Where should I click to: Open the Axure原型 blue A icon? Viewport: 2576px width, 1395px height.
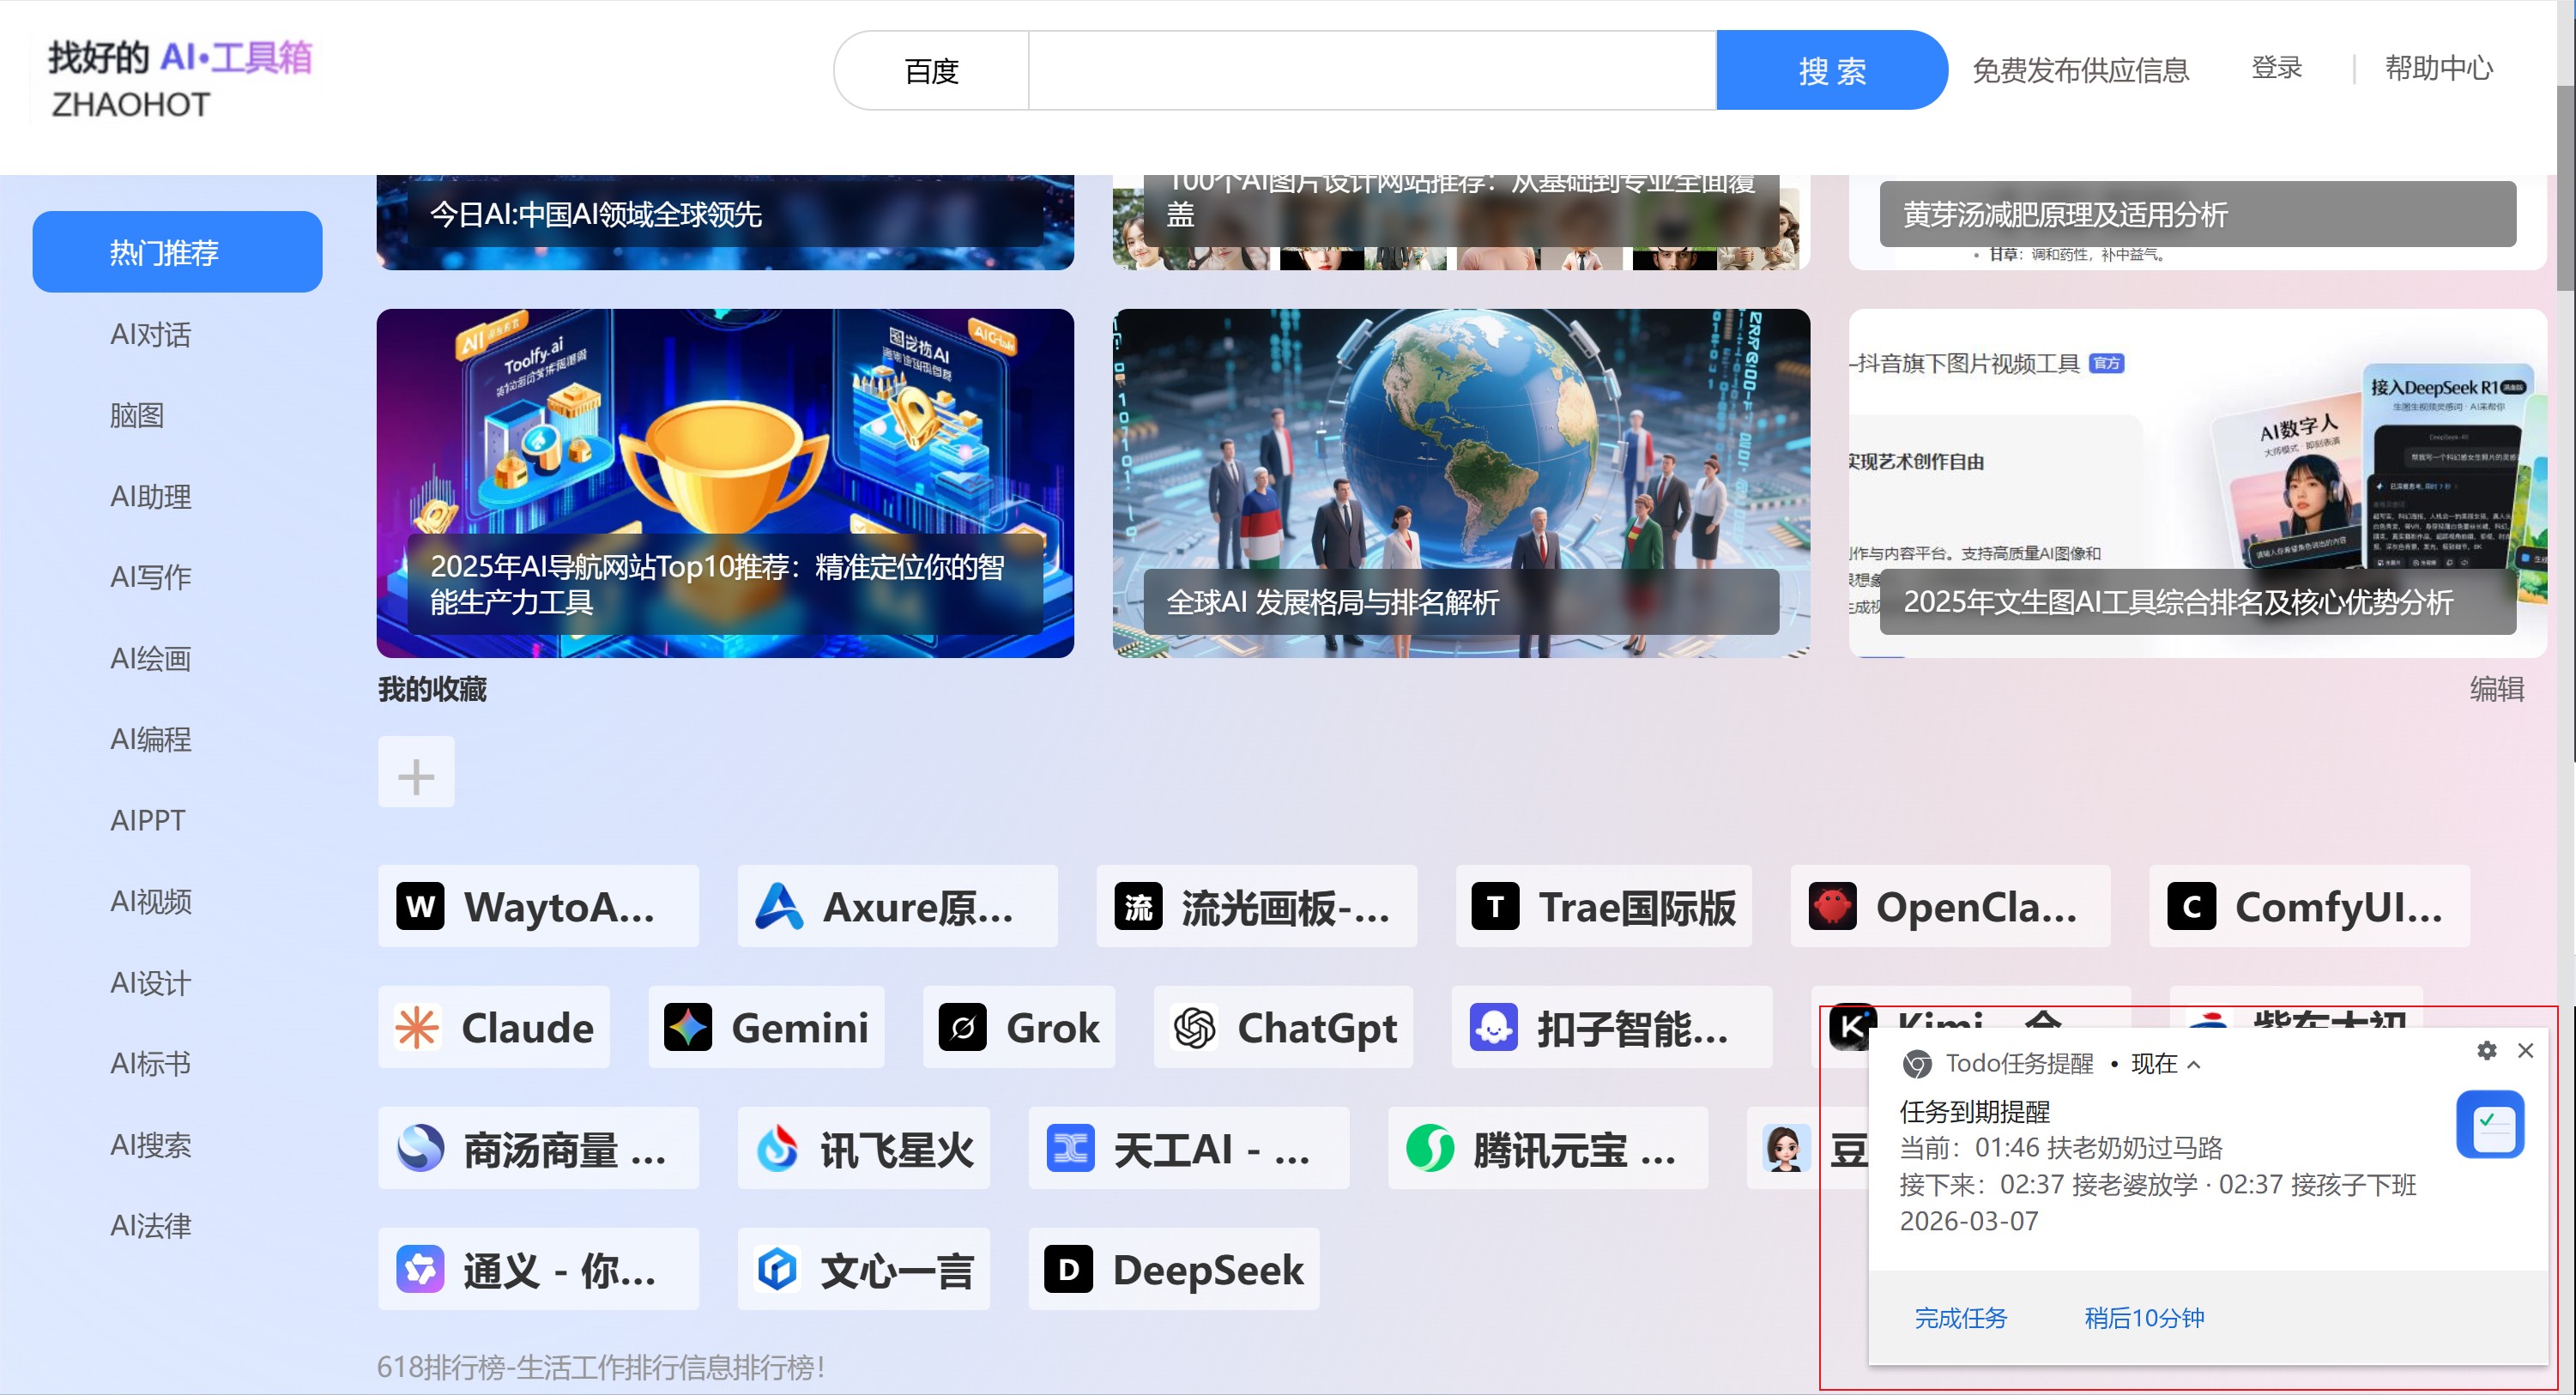(778, 906)
